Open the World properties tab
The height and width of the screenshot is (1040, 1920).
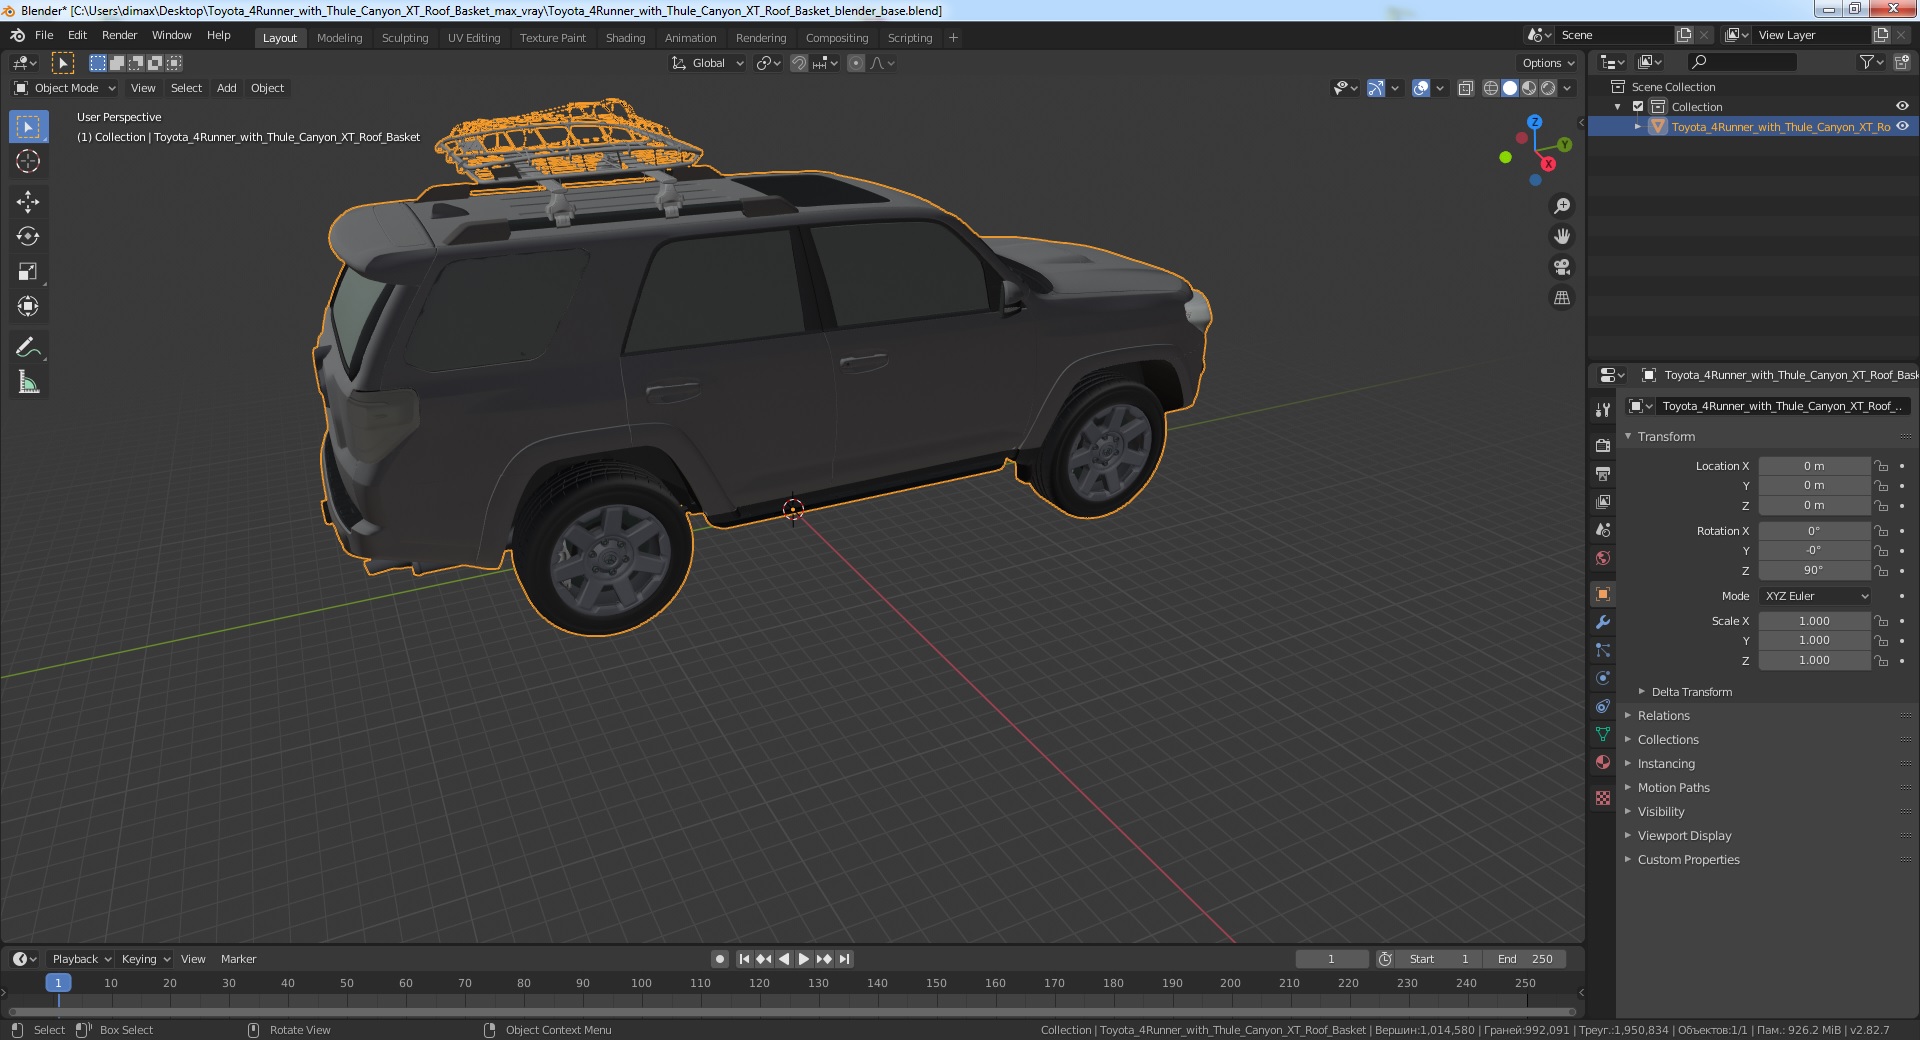point(1603,558)
